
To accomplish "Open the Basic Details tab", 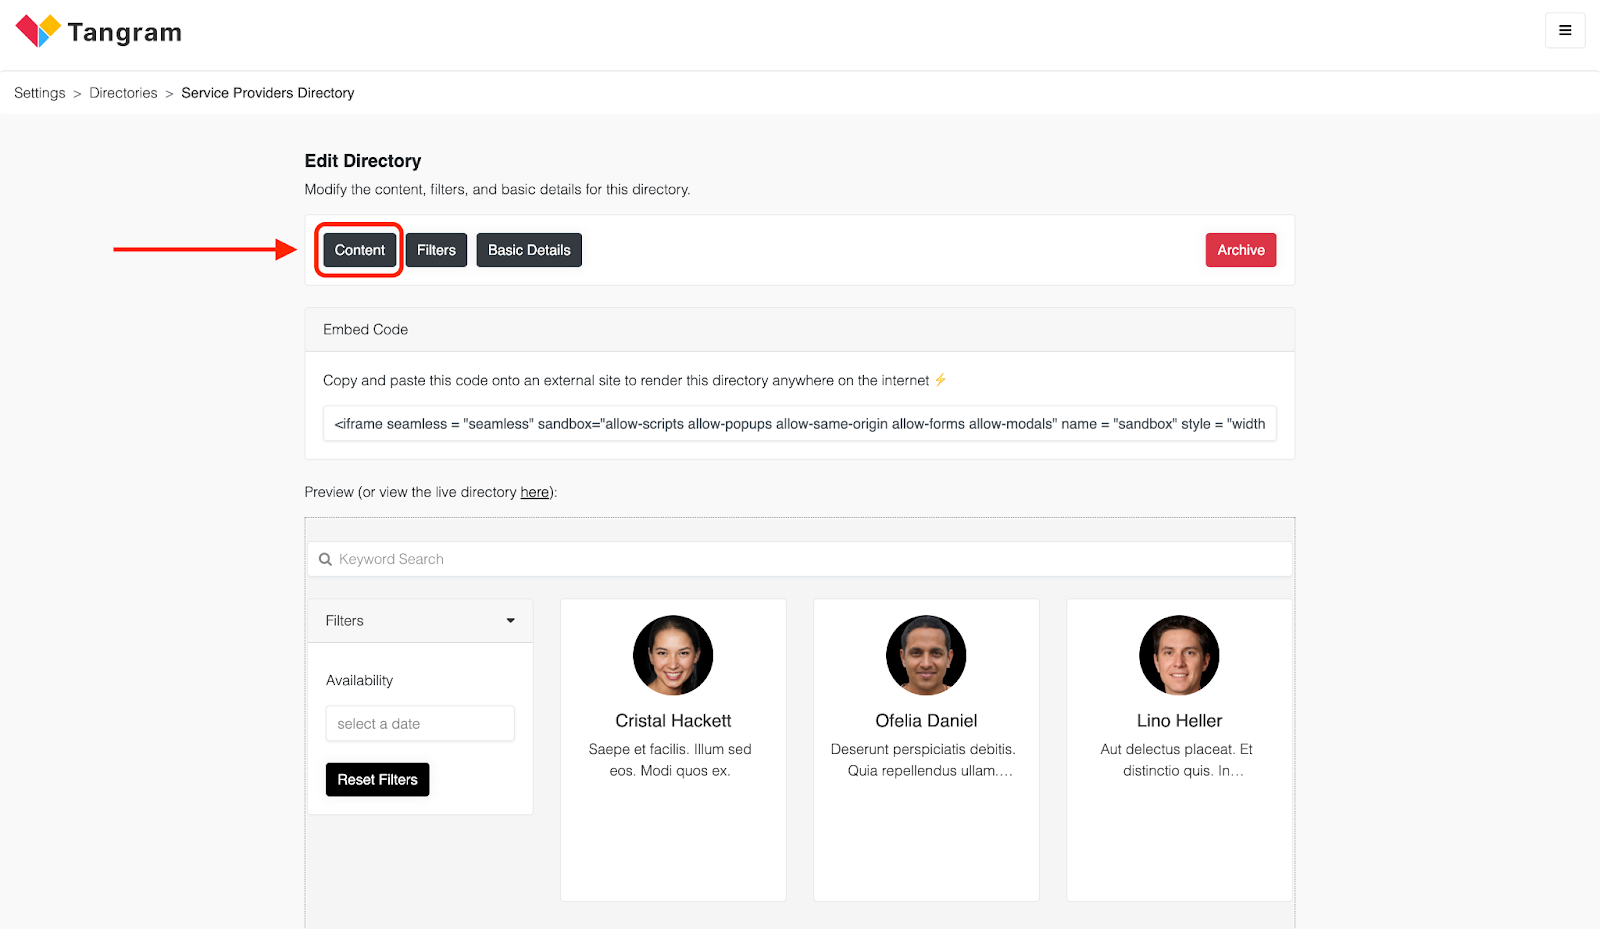I will click(x=529, y=250).
